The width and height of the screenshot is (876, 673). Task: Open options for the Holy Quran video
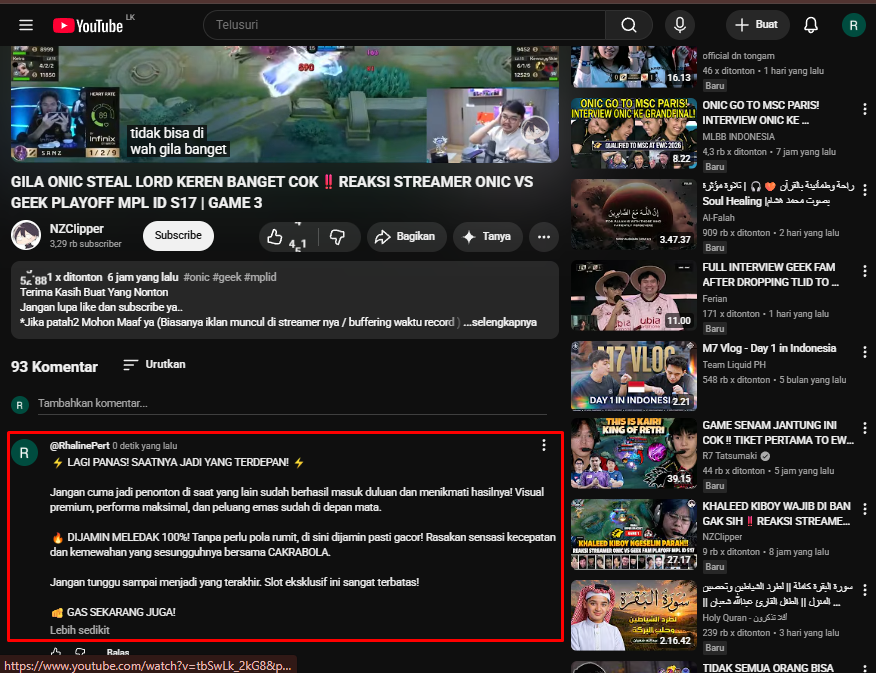pyautogui.click(x=865, y=590)
